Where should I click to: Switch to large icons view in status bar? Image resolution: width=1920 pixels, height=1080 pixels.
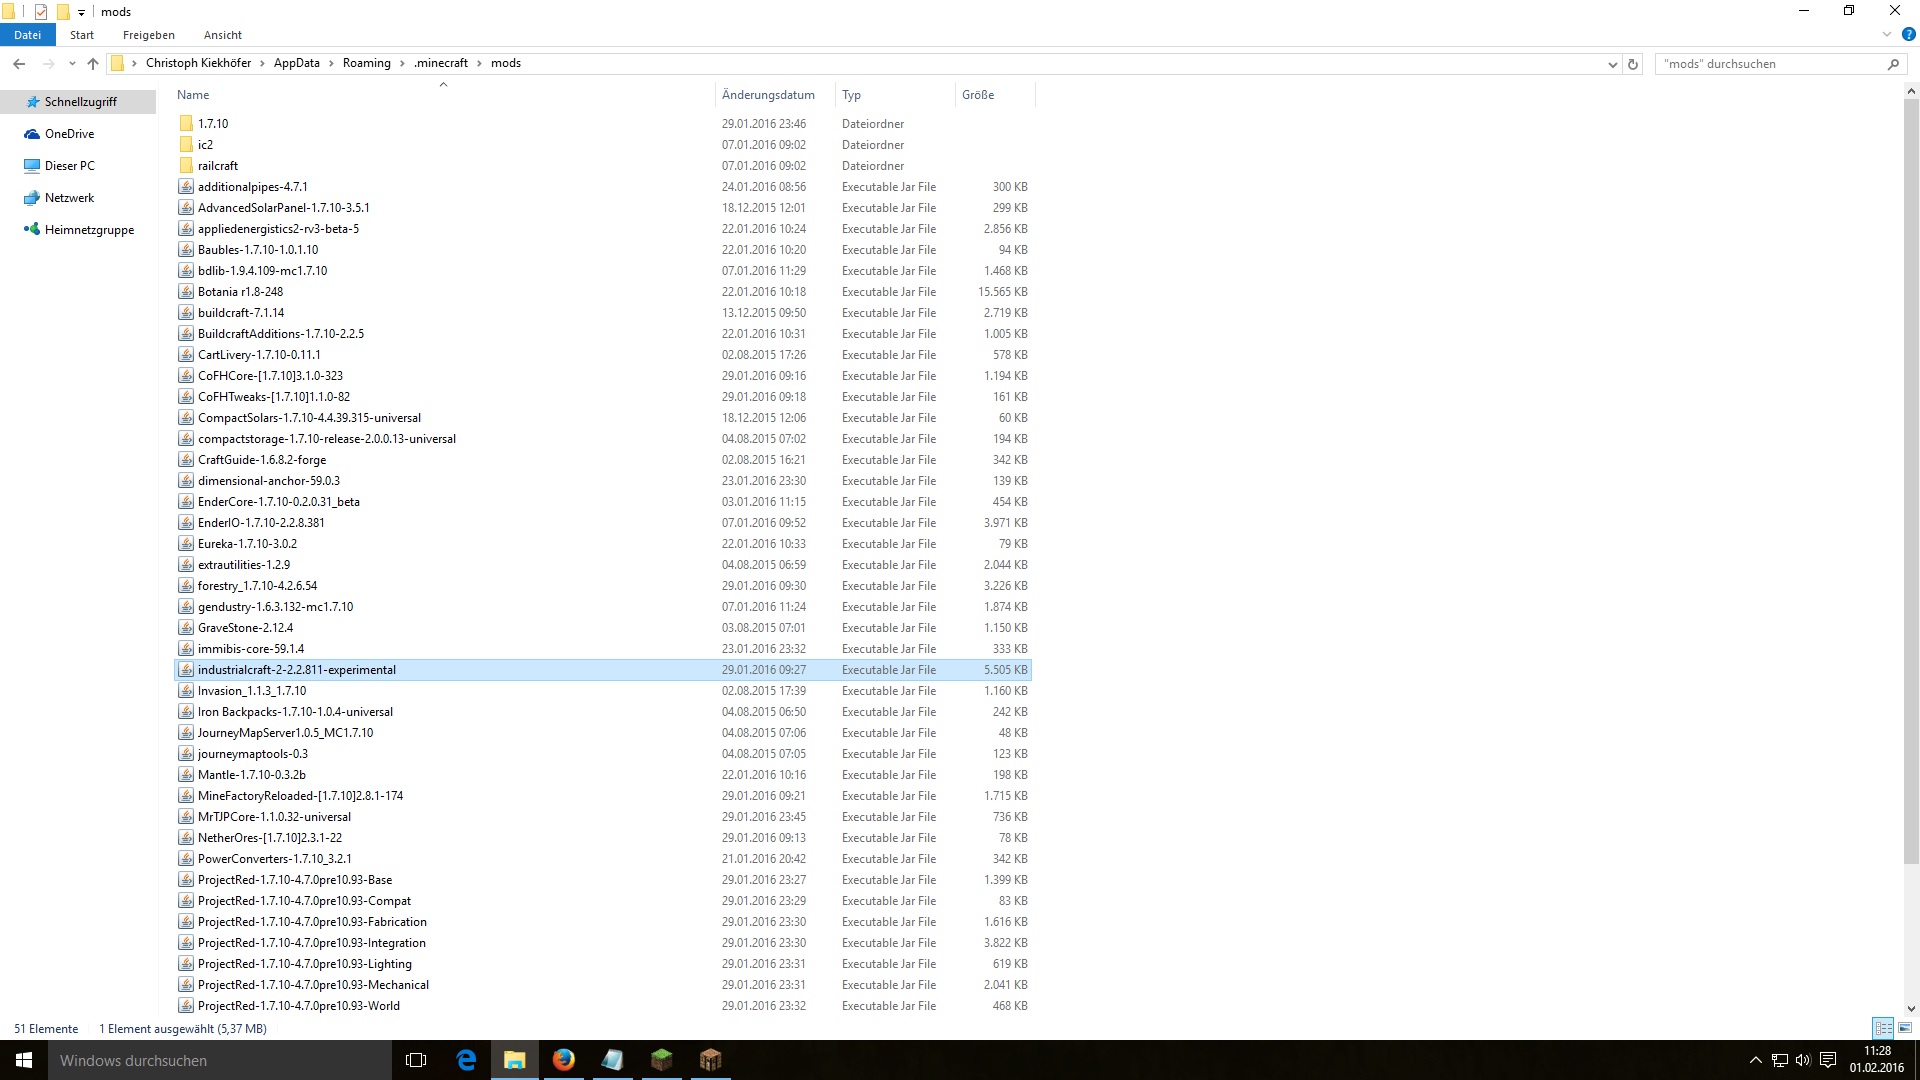tap(1905, 1028)
